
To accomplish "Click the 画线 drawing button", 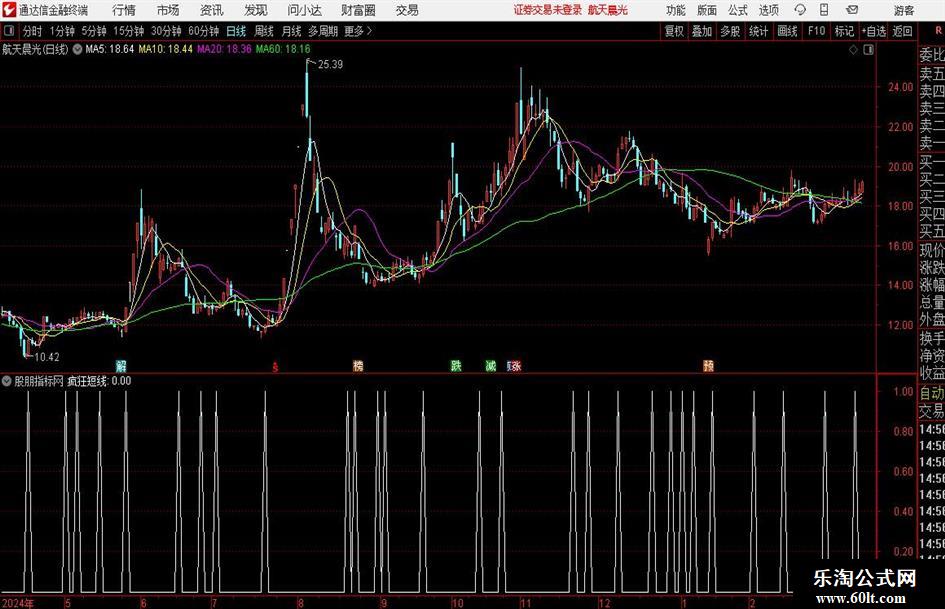I will [x=788, y=31].
